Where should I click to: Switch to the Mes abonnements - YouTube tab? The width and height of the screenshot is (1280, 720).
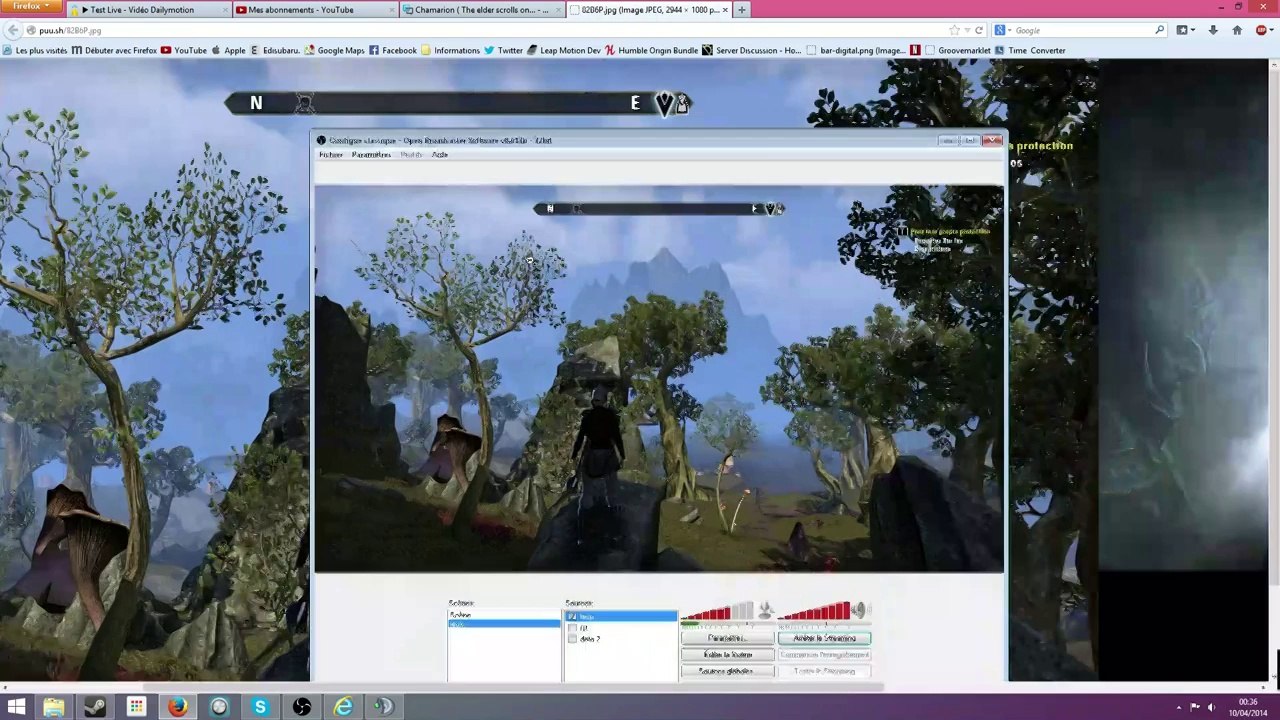click(313, 10)
